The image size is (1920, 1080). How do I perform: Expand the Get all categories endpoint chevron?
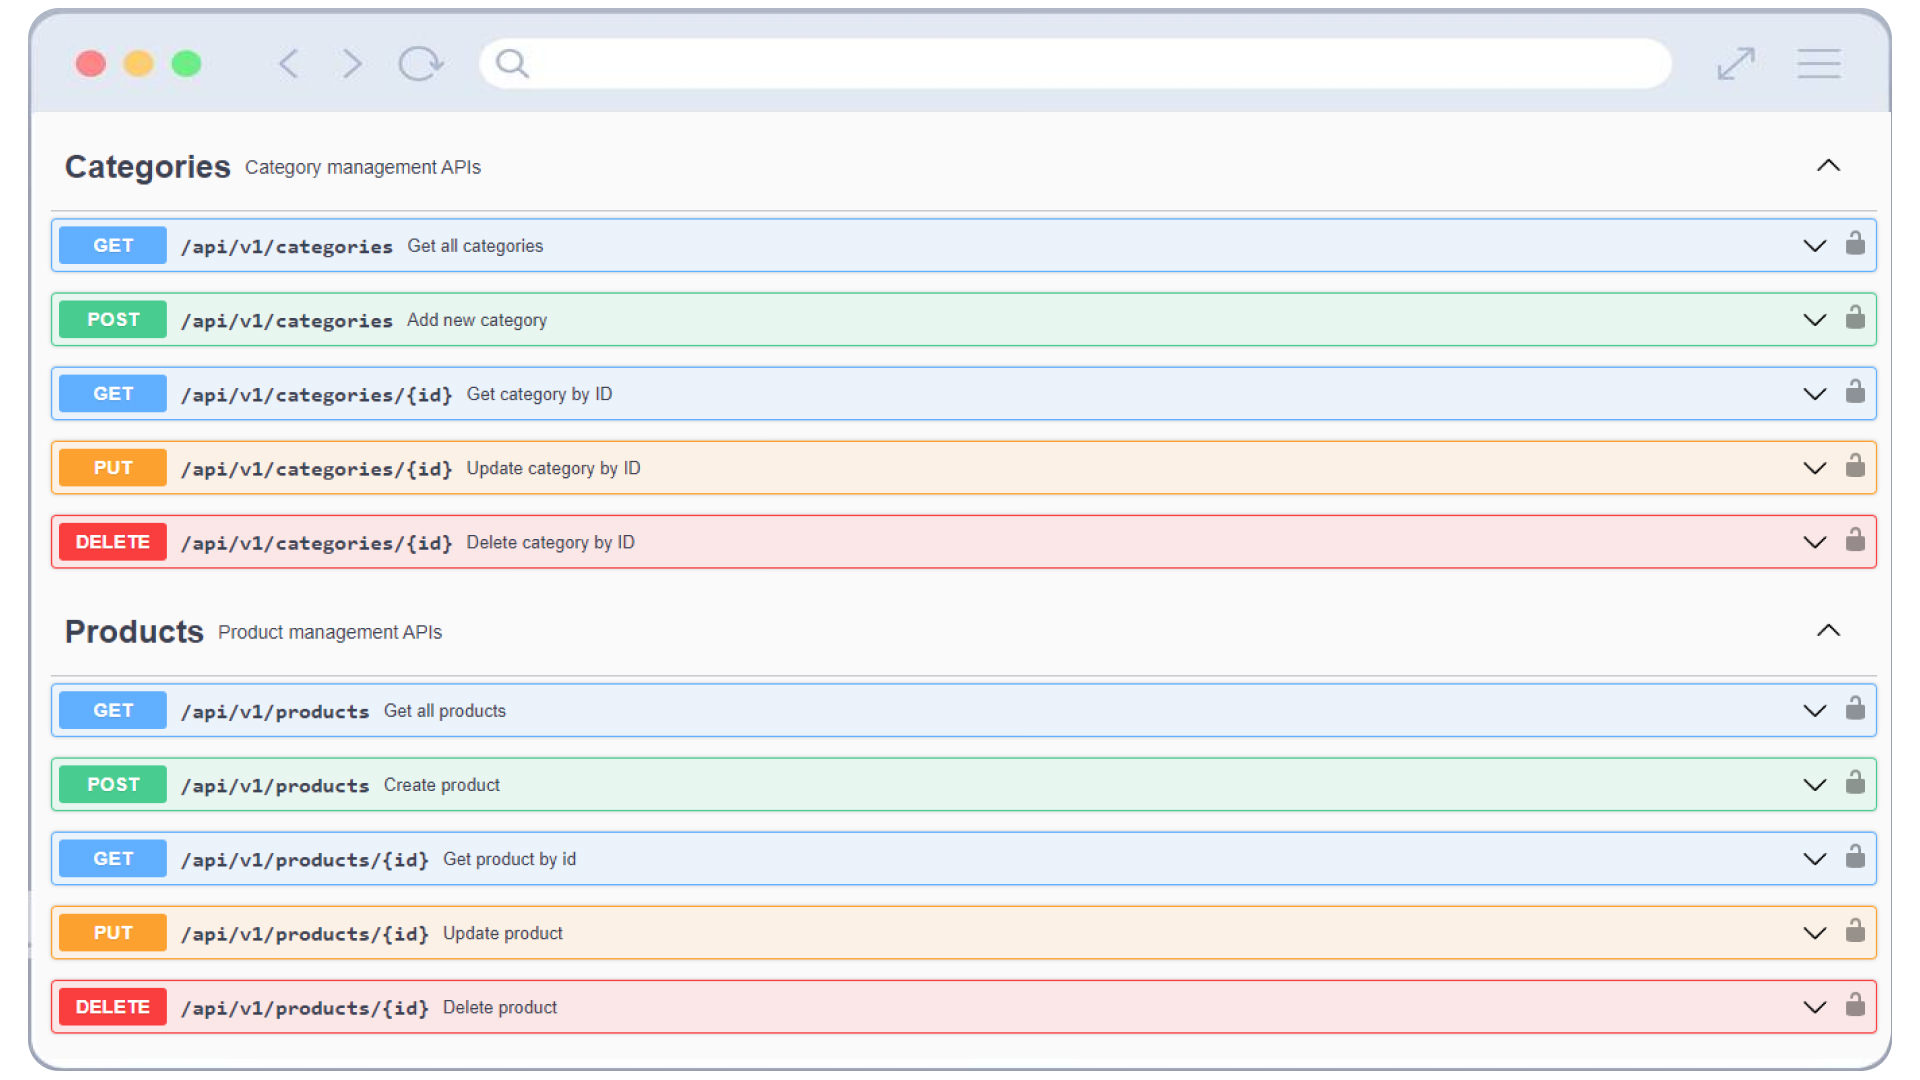tap(1814, 246)
